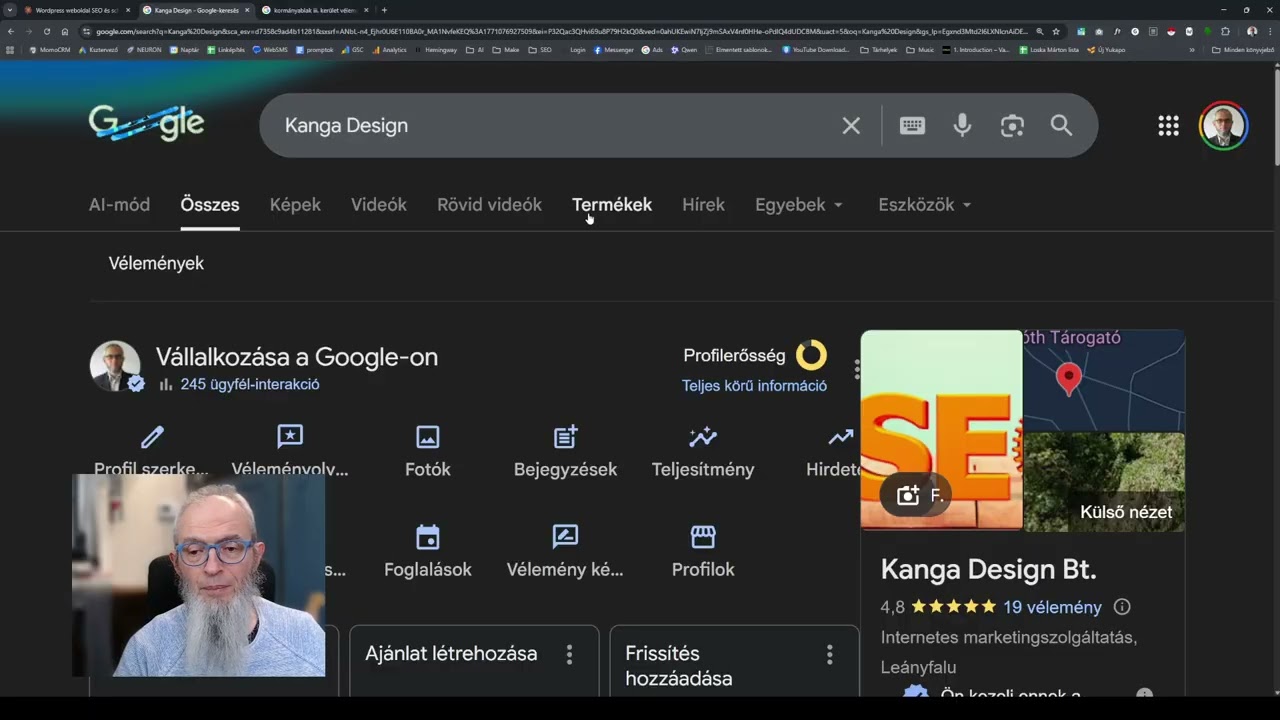Open the 19 vélemény reviews link

(1053, 607)
